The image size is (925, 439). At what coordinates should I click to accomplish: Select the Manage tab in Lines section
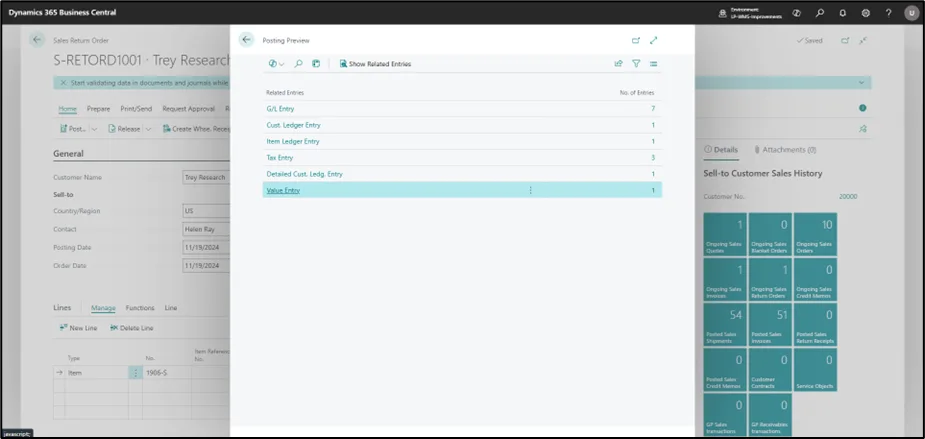[x=103, y=308]
